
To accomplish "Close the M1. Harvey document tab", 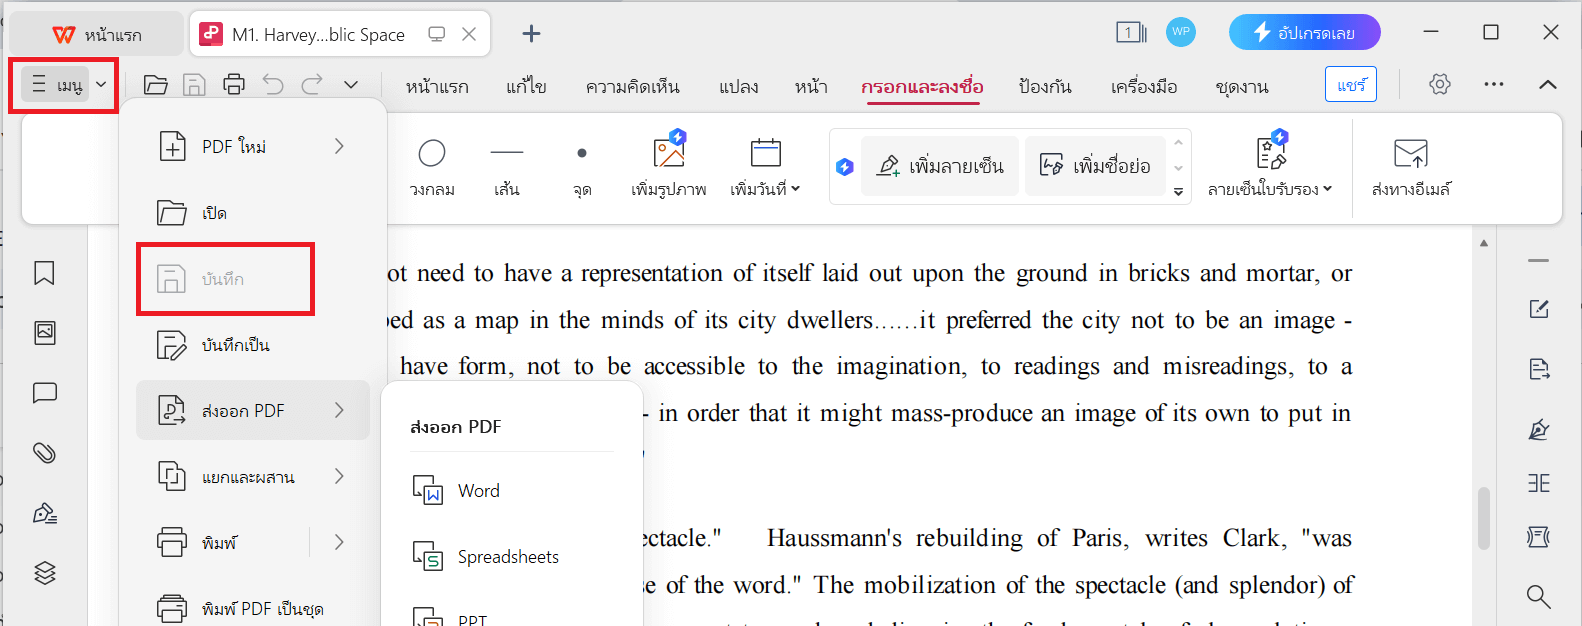I will [x=469, y=34].
